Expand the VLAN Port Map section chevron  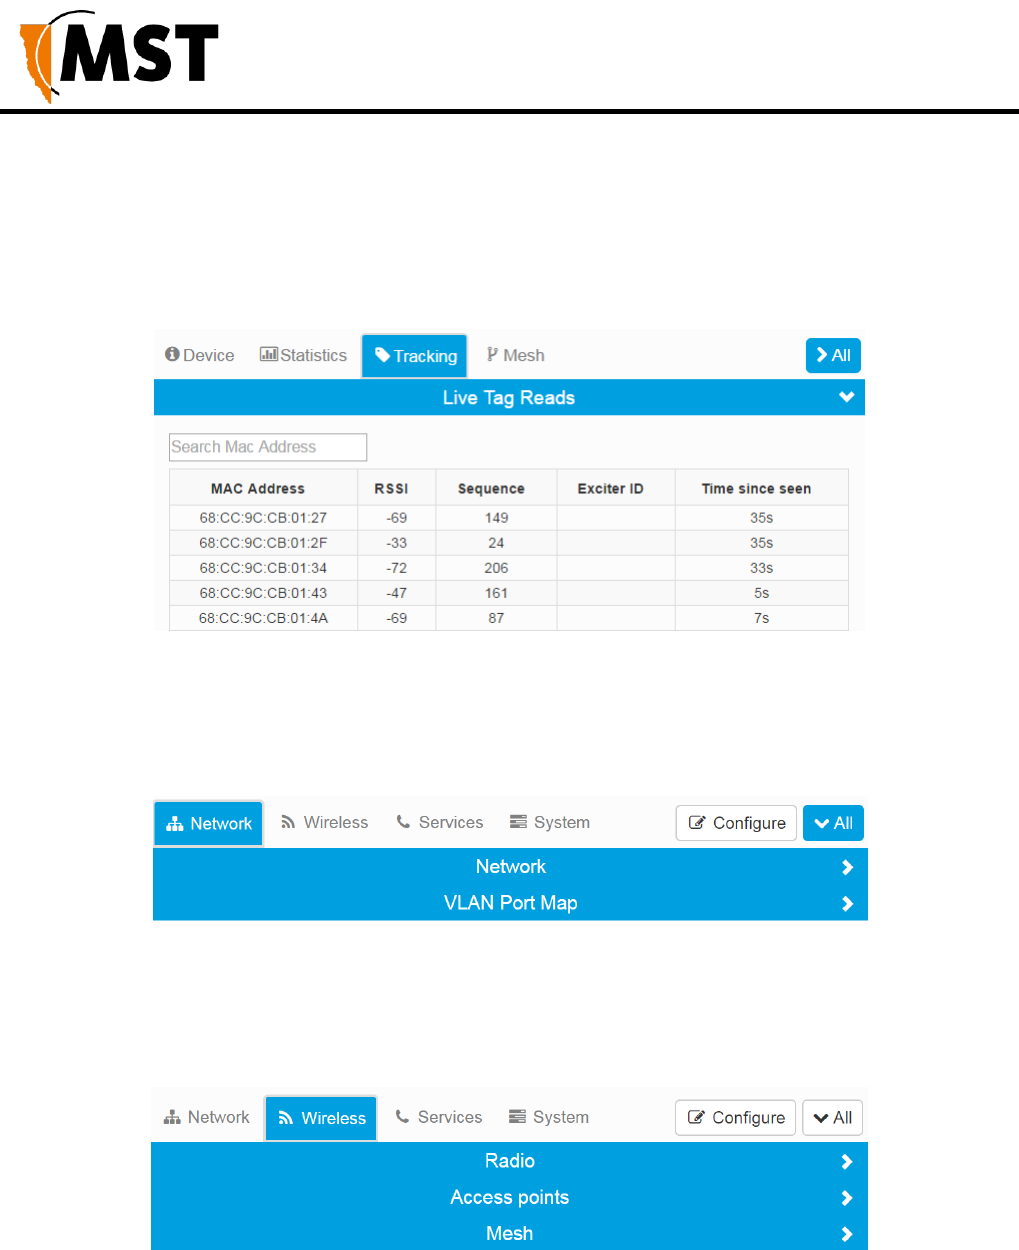pyautogui.click(x=848, y=903)
